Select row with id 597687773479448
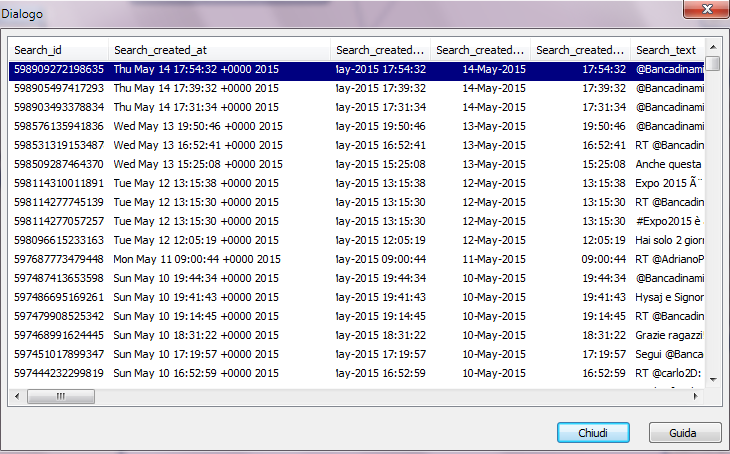Screen dimensions: 730x454 [x=356, y=259]
